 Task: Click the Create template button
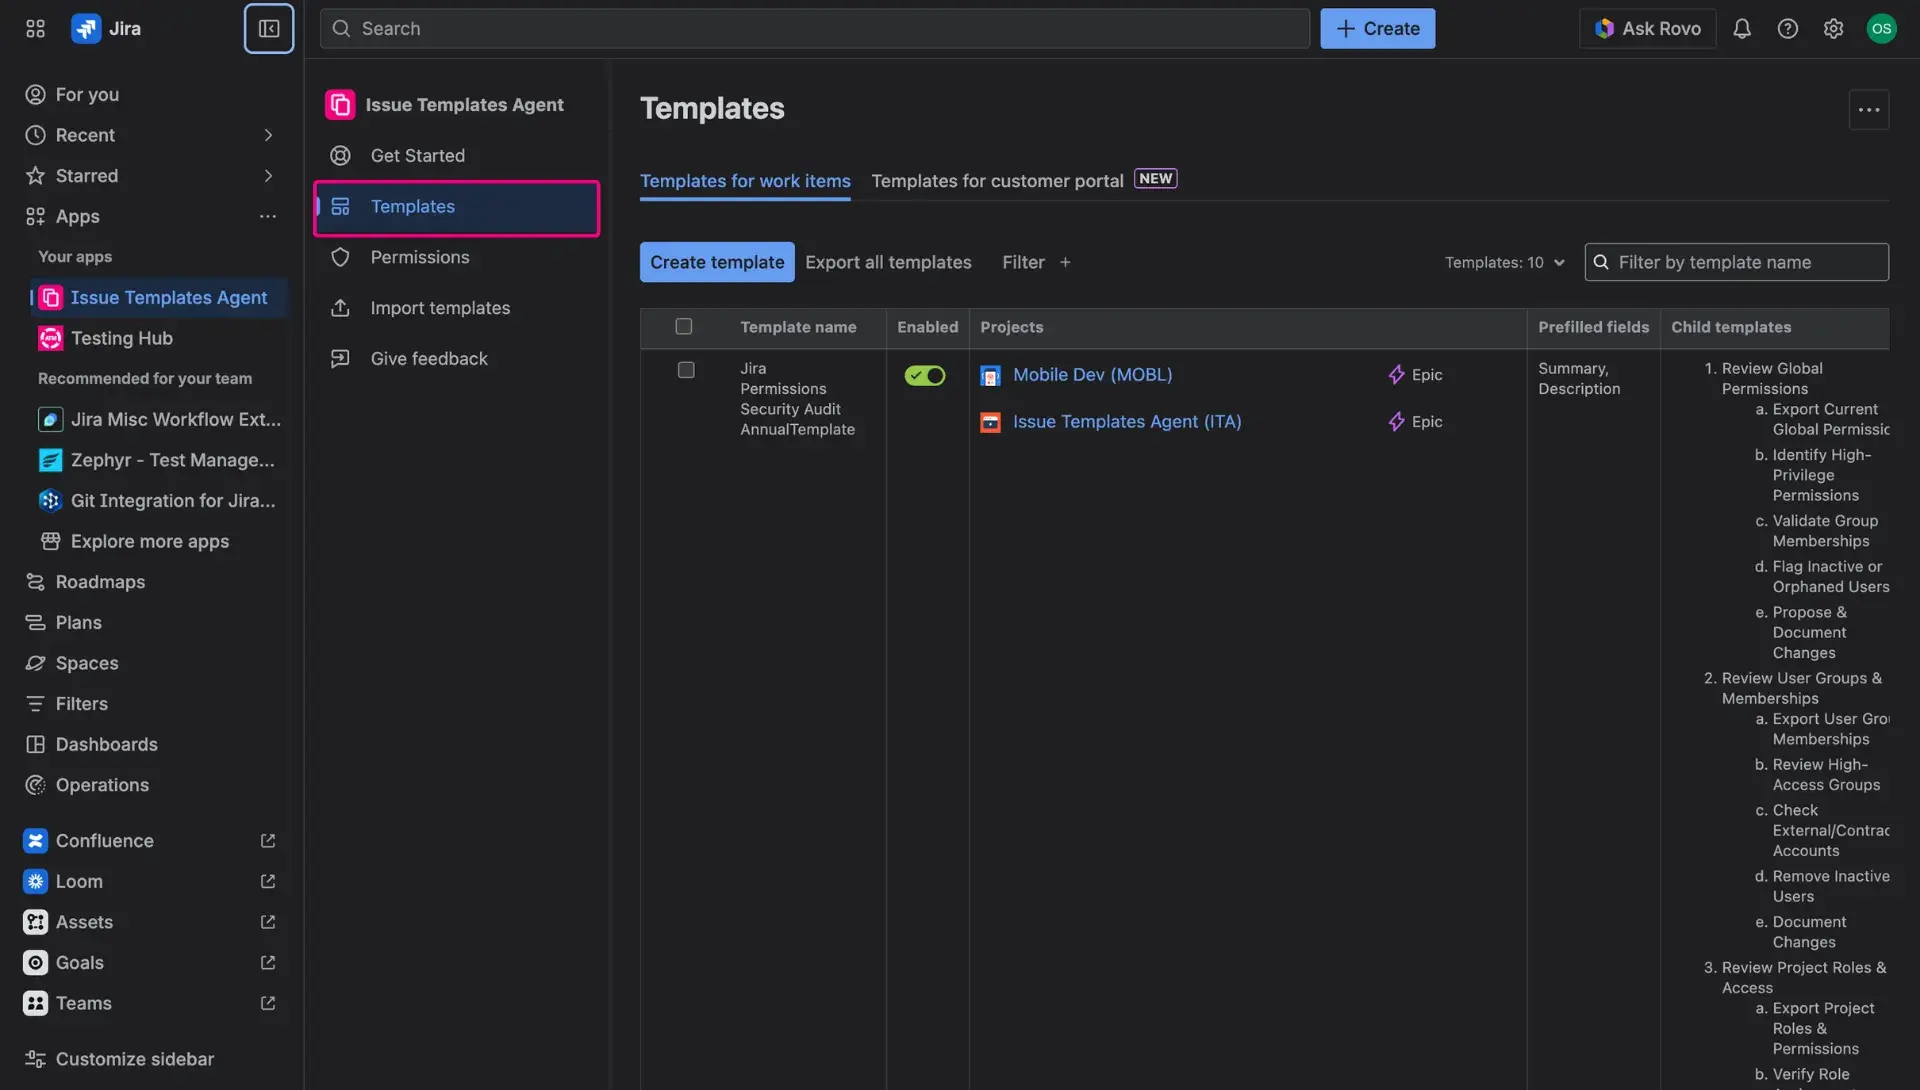[x=716, y=261]
